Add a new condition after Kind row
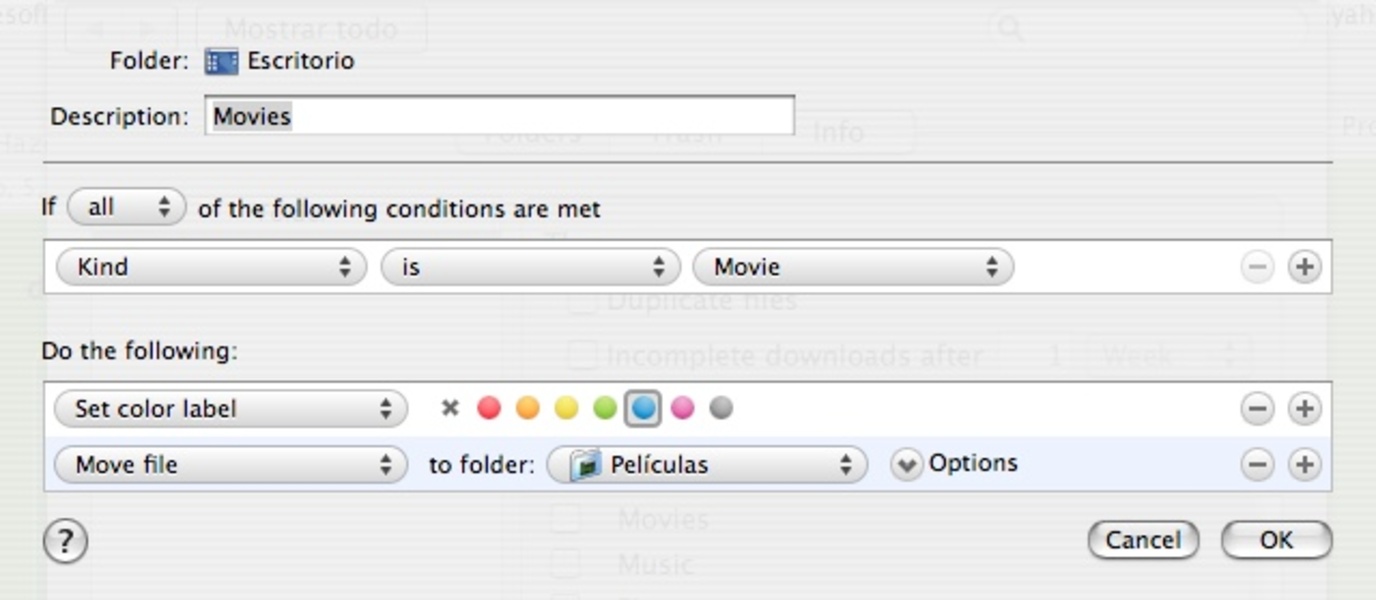1376x600 pixels. [x=1304, y=267]
